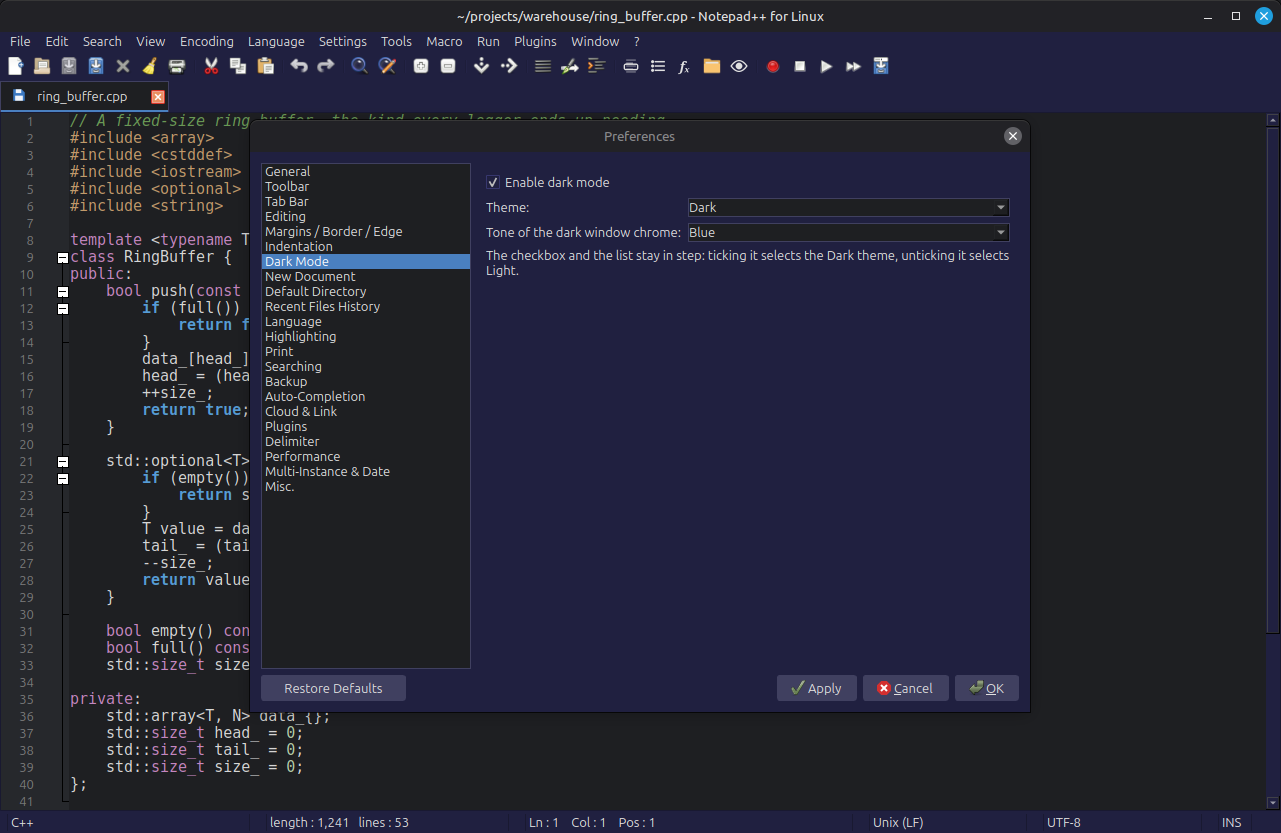
Task: Collapse fold marker at line 22
Action: (x=62, y=479)
